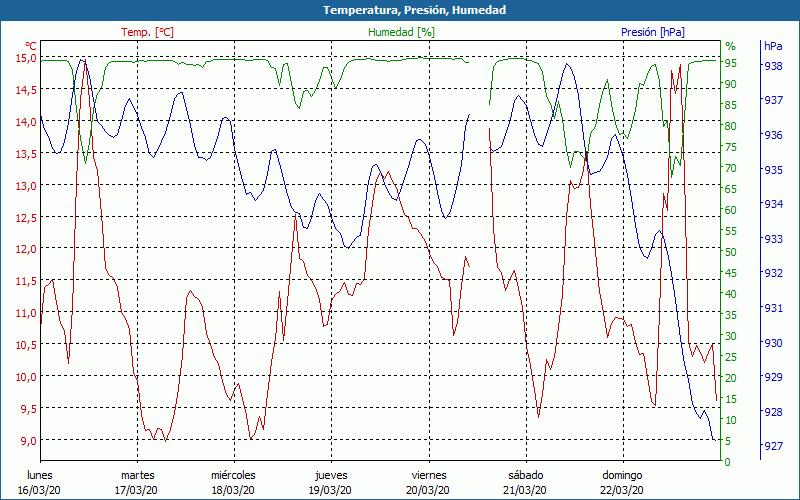Screen dimensions: 800x500
Task: Click the '45' humidity axis value
Action: tap(731, 272)
